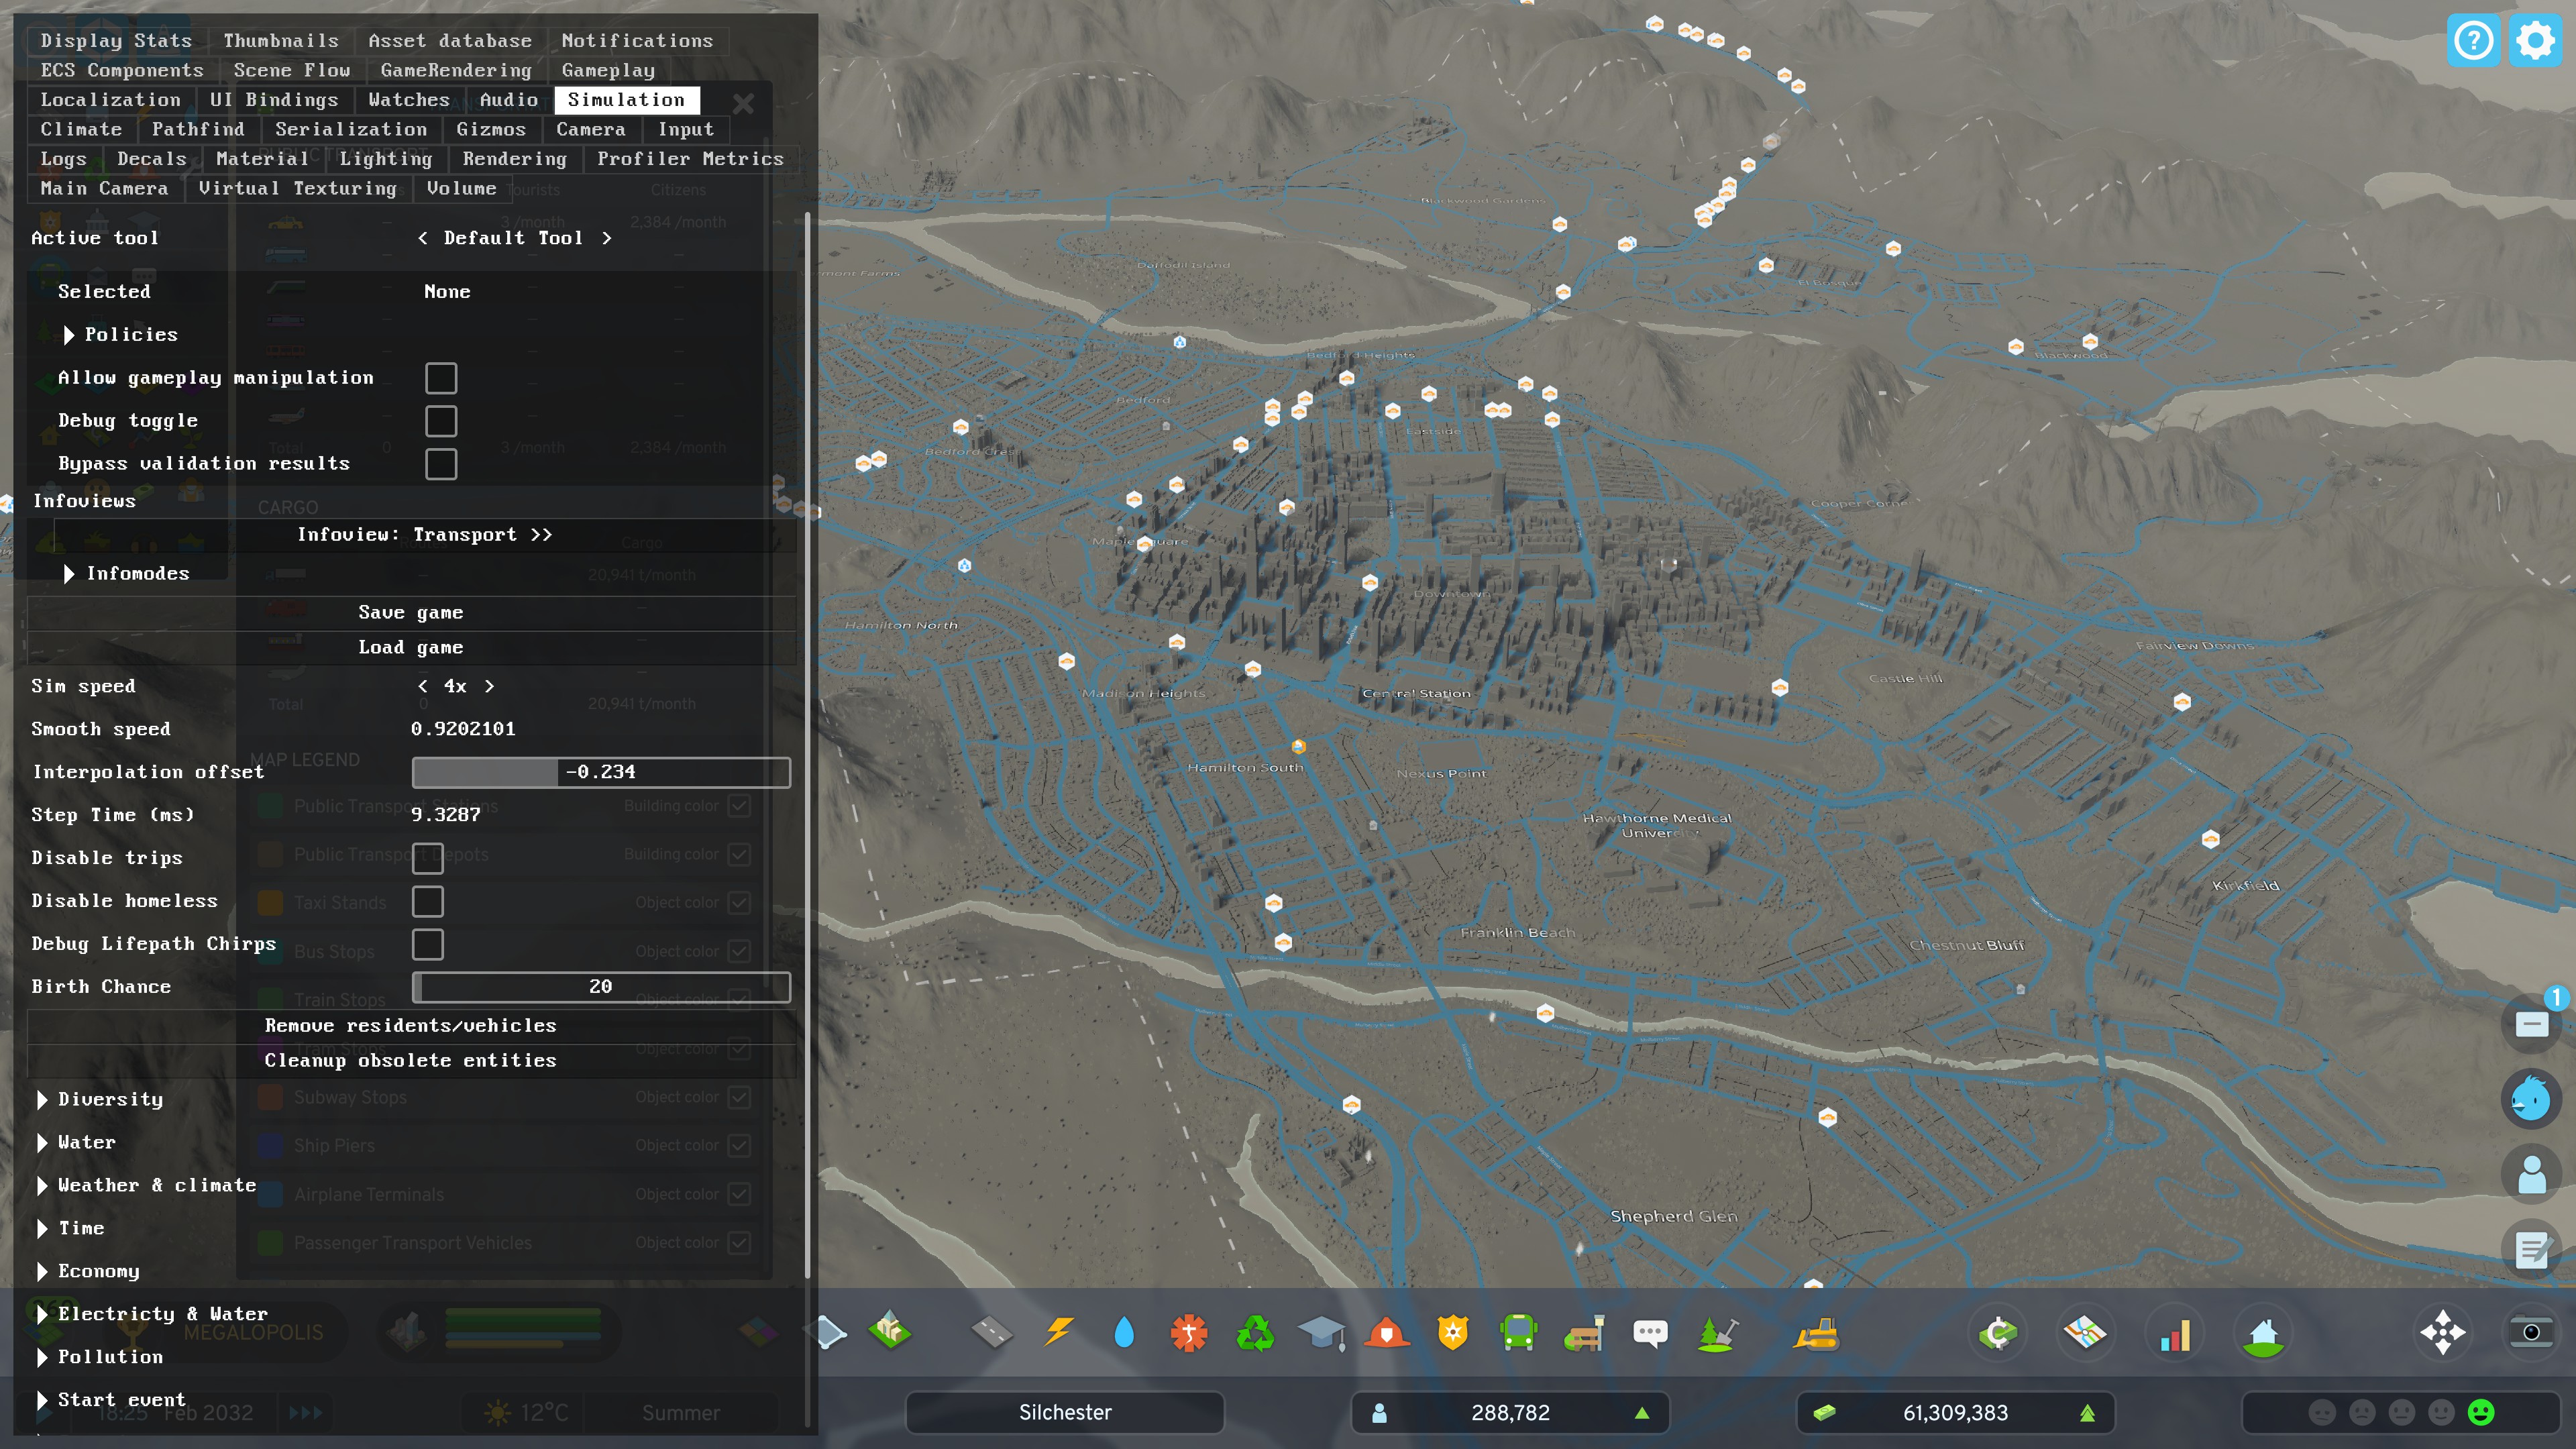The width and height of the screenshot is (2576, 1449).
Task: Tick the Debug toggle checkbox
Action: click(441, 421)
